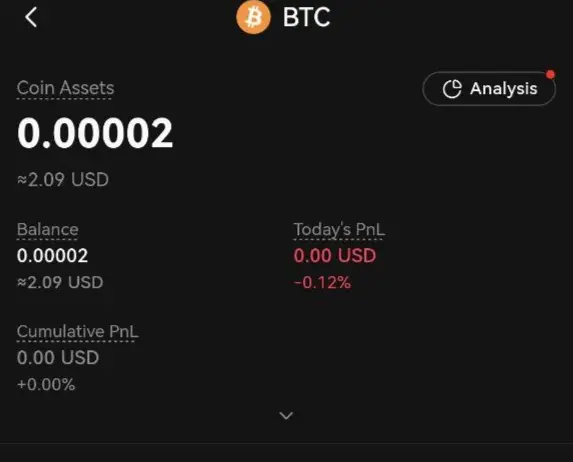573x462 pixels.
Task: Show info for Cumulative PnL label
Action: (77, 332)
